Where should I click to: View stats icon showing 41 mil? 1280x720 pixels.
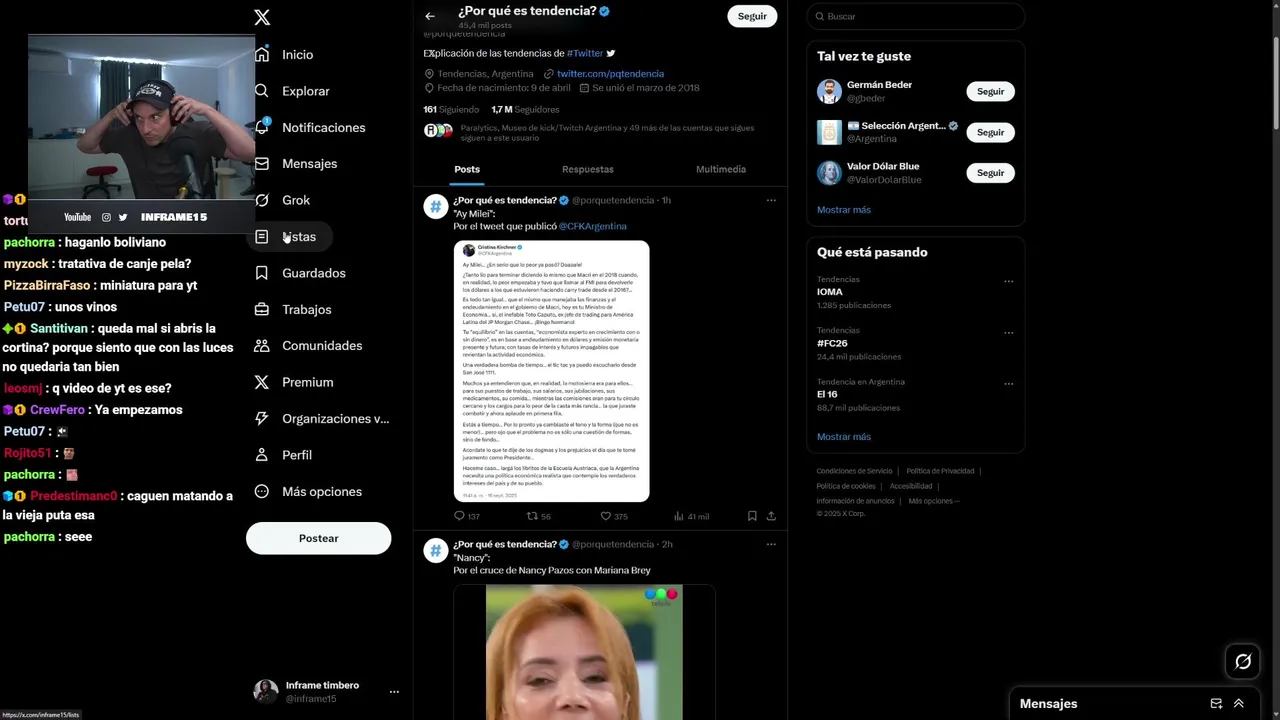679,516
